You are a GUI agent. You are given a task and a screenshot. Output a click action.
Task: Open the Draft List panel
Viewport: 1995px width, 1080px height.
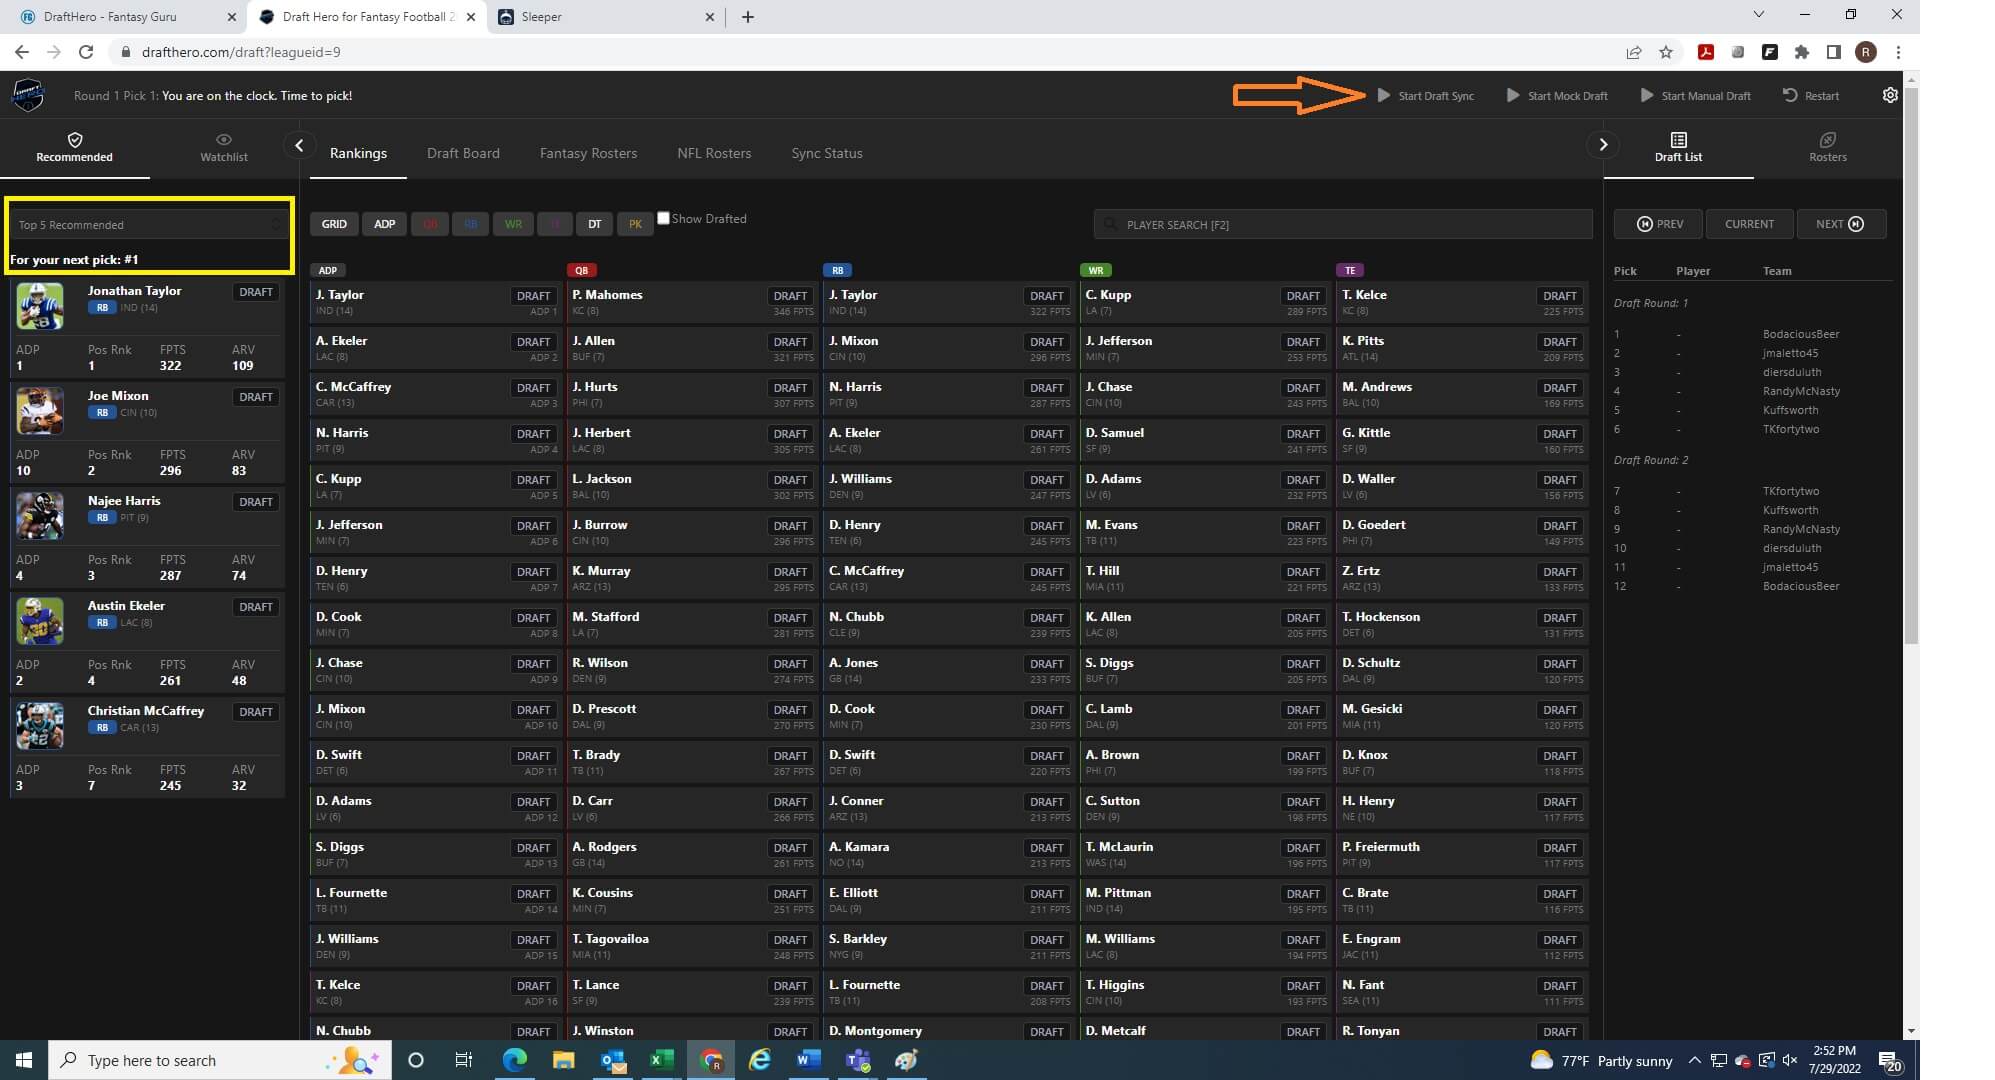point(1678,147)
